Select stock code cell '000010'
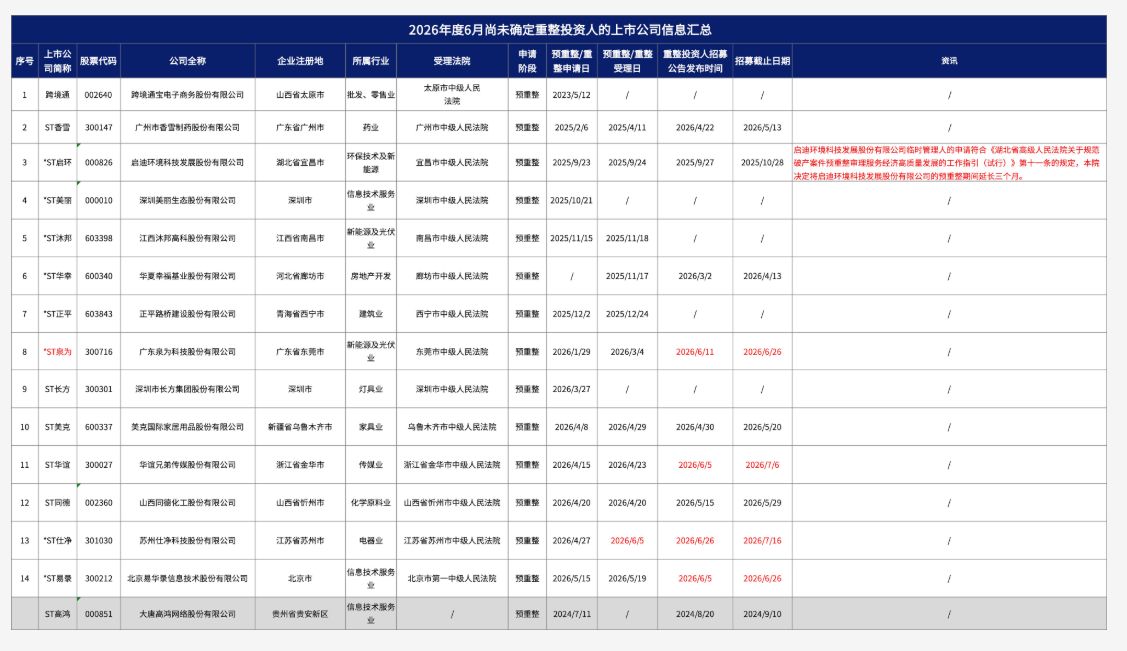Viewport: 1127px width, 651px height. click(98, 200)
